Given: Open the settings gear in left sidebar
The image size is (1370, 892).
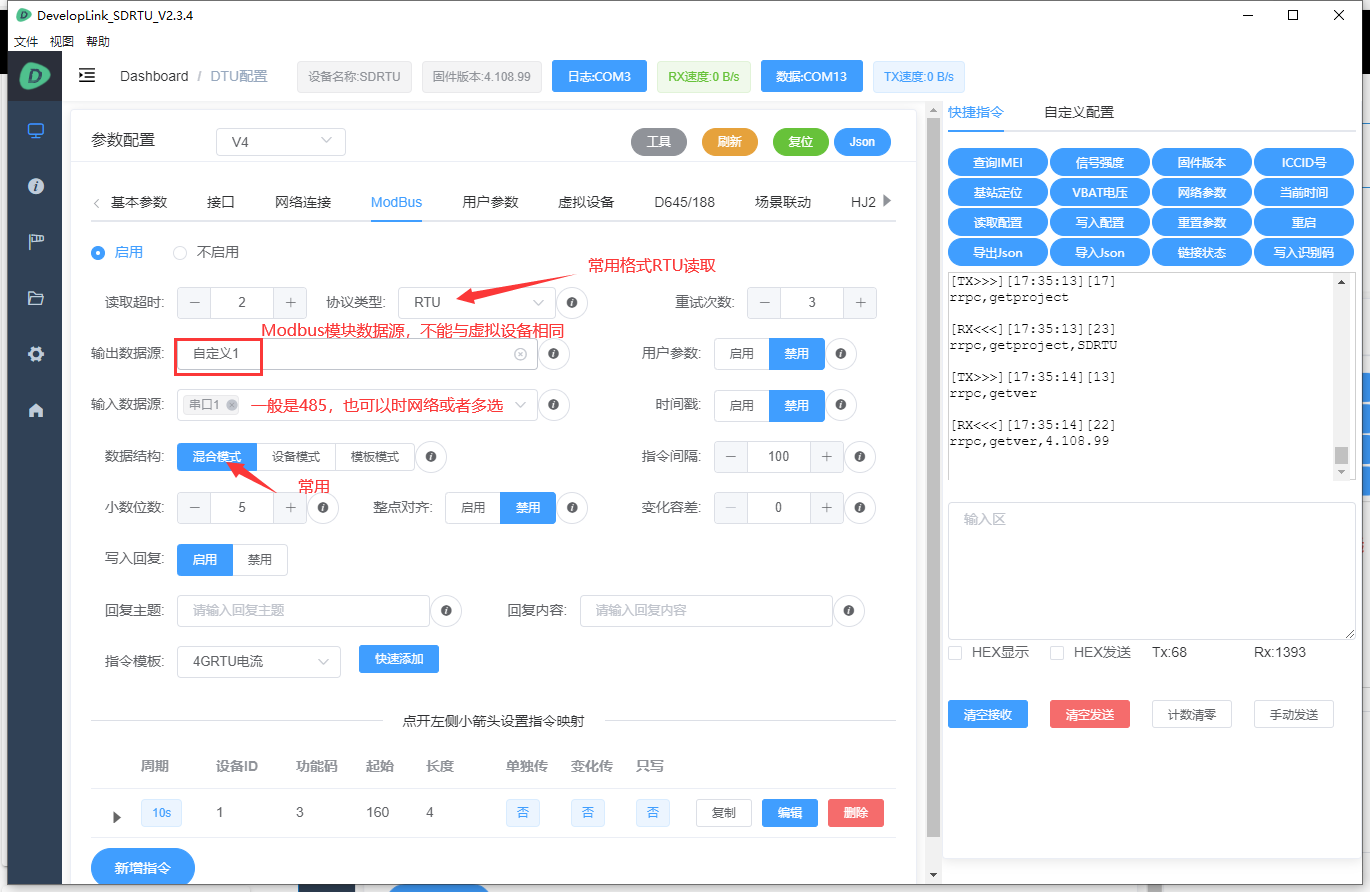Looking at the screenshot, I should tap(36, 354).
